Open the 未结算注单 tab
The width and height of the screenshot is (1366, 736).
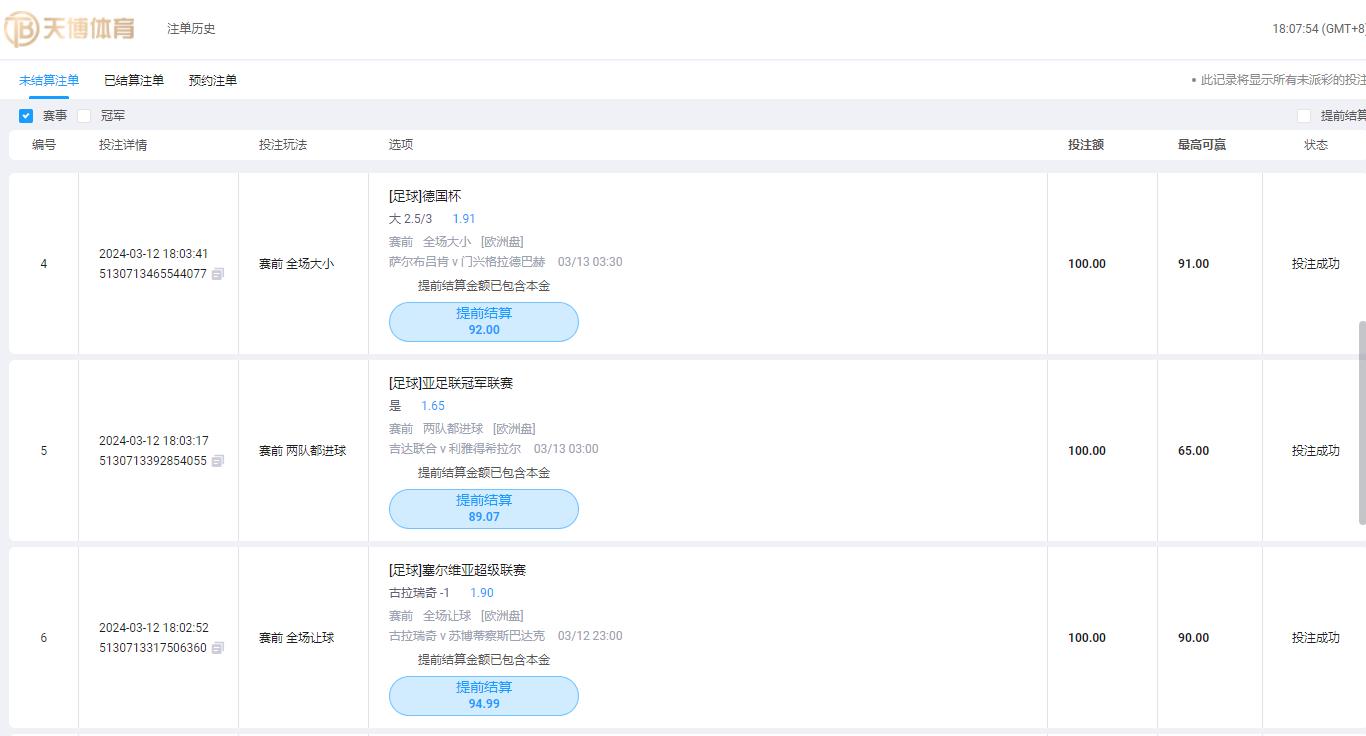[x=49, y=80]
